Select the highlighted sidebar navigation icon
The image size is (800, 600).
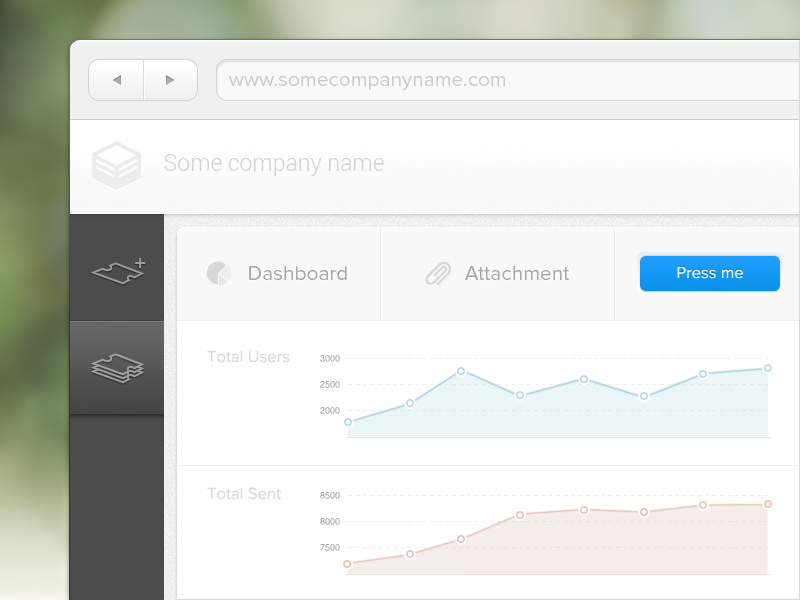tap(117, 367)
